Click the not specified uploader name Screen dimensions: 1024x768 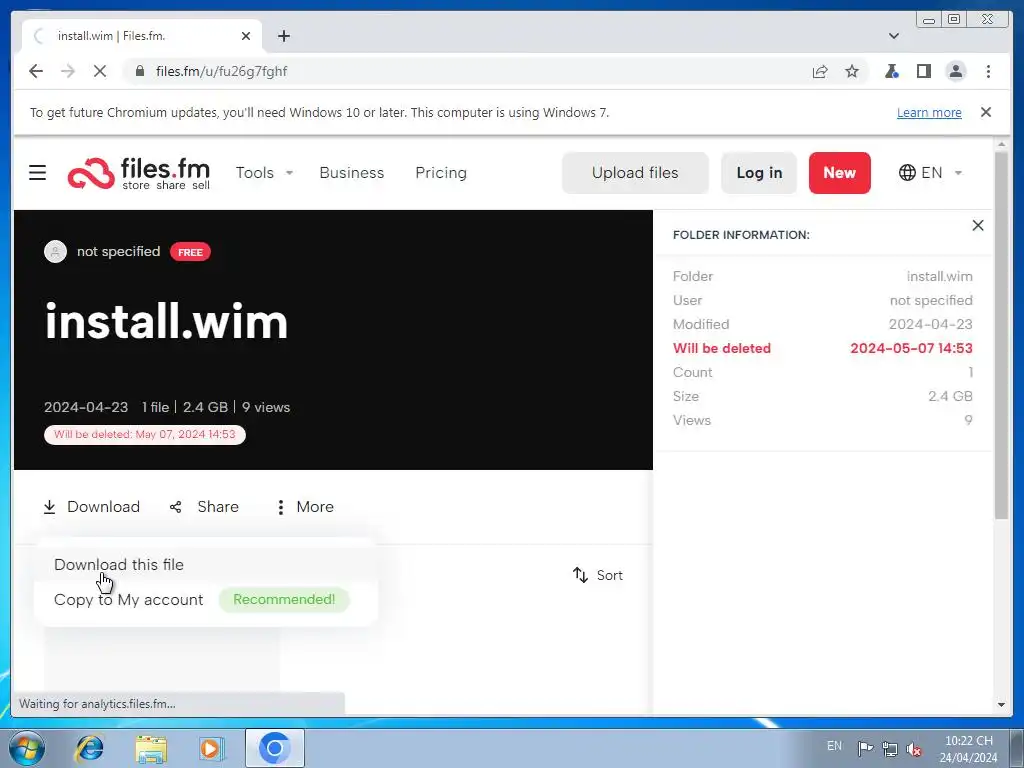click(118, 251)
